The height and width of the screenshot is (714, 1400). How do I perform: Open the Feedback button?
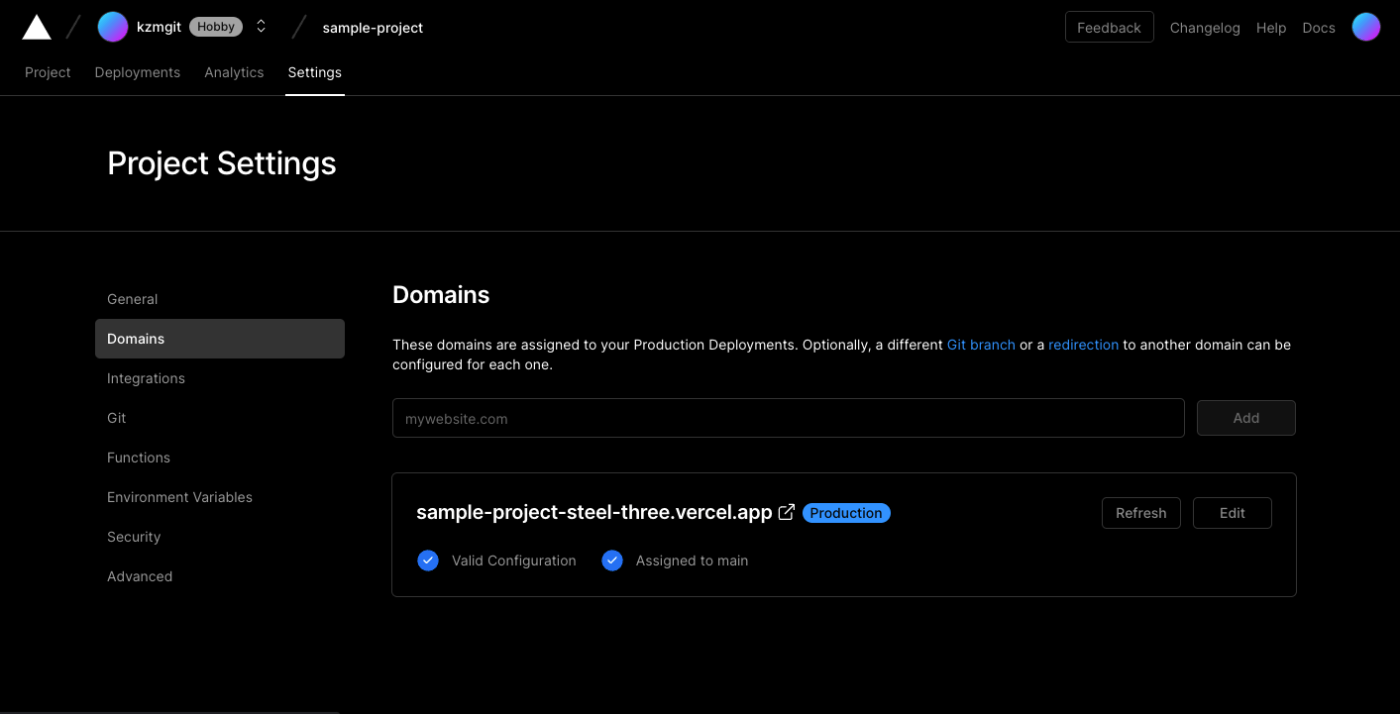[1109, 27]
